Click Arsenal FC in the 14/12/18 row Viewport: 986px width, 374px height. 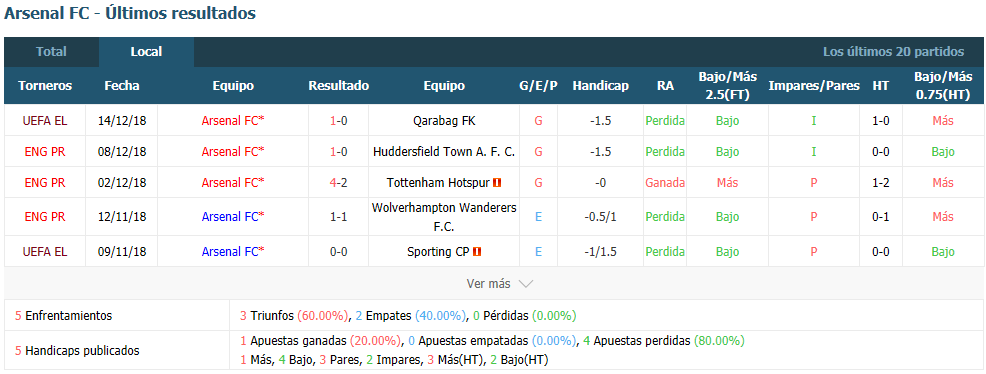point(233,121)
